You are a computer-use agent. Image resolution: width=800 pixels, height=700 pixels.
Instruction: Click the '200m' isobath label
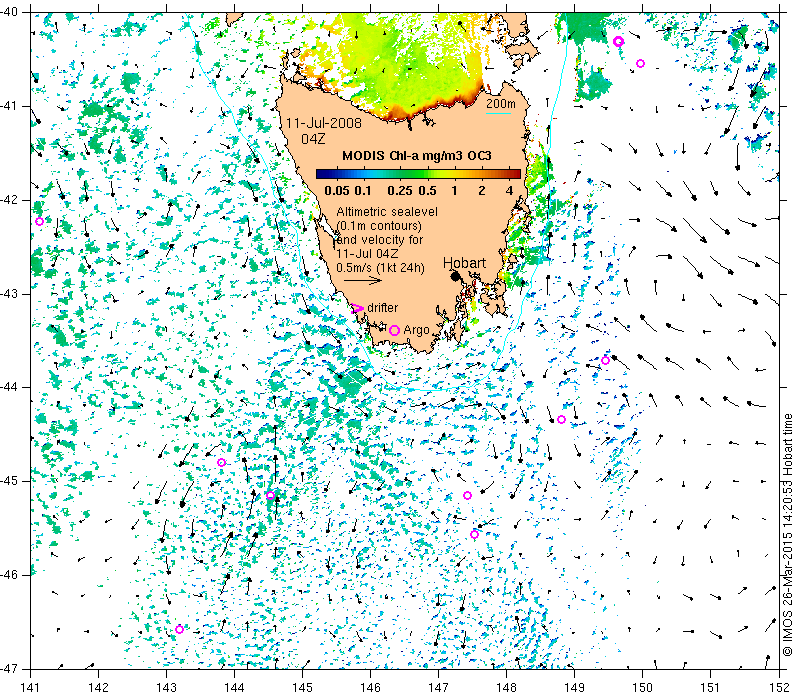tap(501, 104)
